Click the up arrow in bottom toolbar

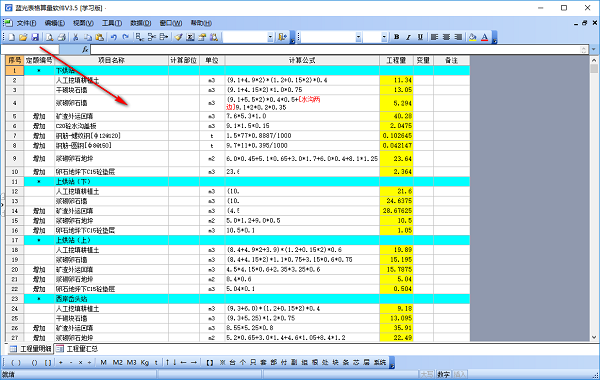pos(167,362)
